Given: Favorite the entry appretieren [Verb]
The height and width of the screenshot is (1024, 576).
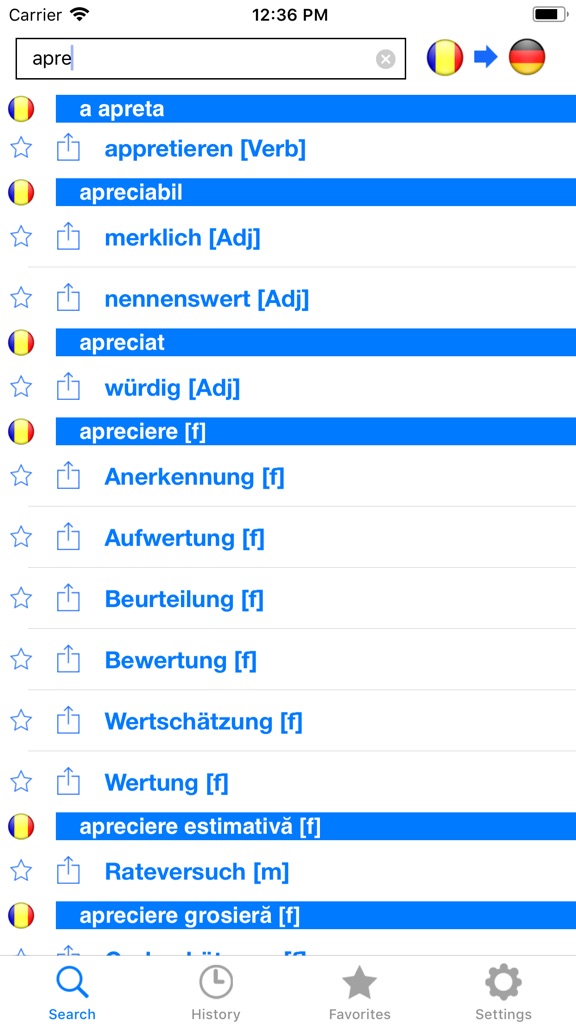Looking at the screenshot, I should pyautogui.click(x=21, y=147).
